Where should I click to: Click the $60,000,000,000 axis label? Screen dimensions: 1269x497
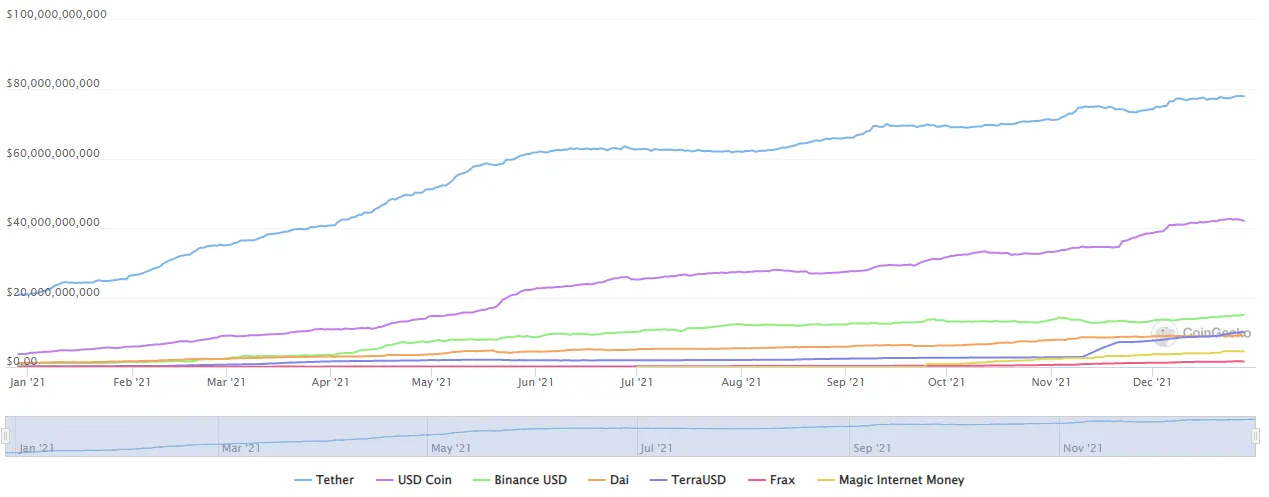[53, 153]
